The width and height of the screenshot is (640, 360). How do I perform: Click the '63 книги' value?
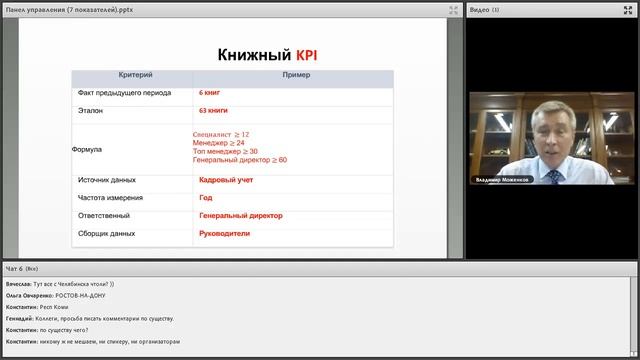[x=213, y=111]
